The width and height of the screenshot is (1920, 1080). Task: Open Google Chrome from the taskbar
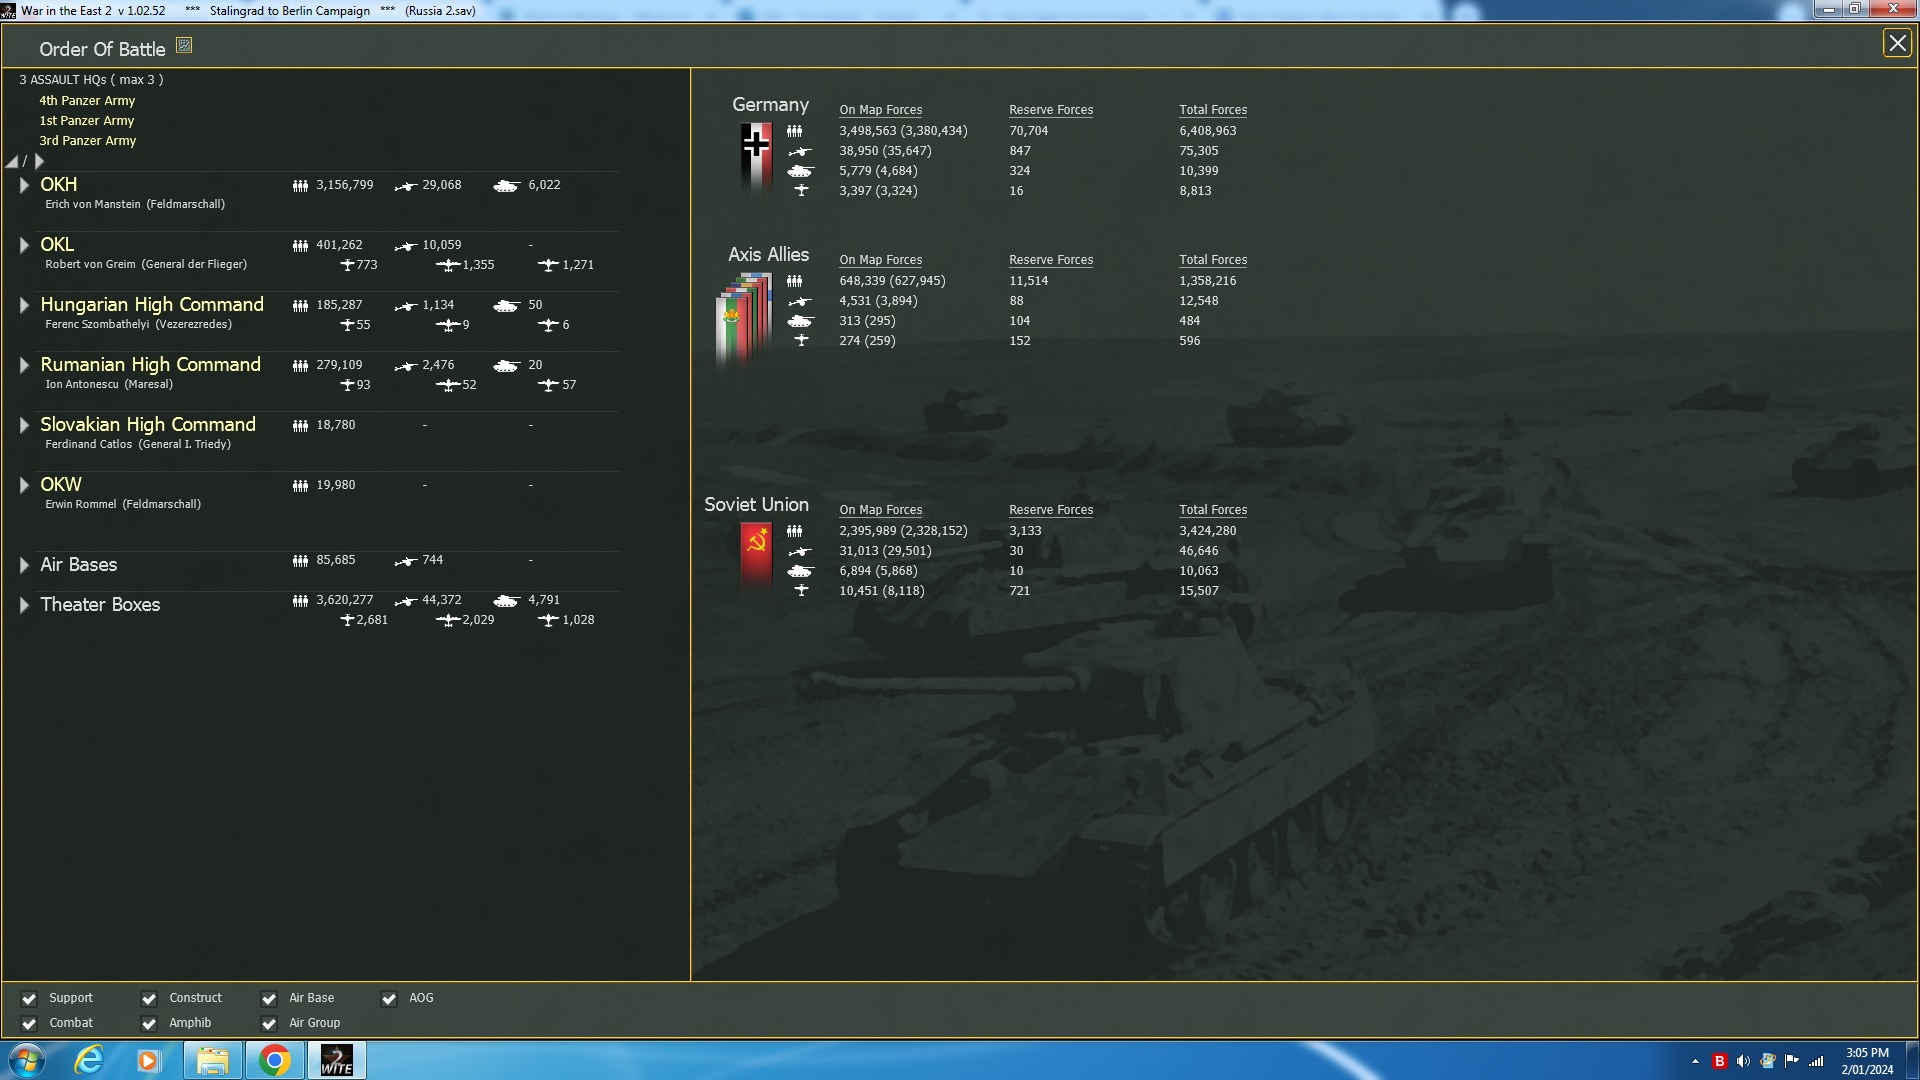274,1060
